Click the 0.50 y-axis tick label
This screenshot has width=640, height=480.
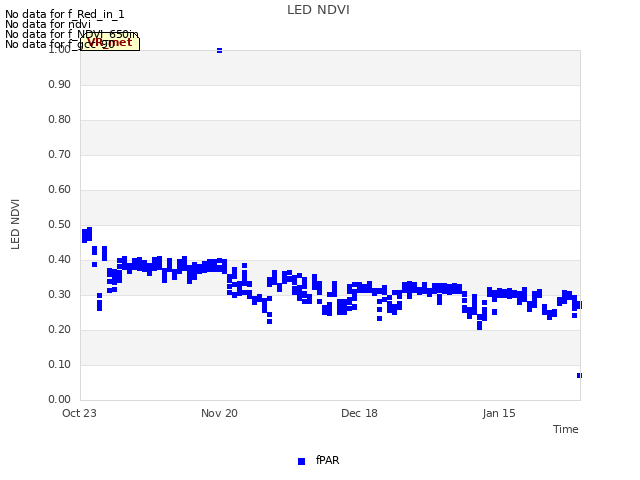pos(59,224)
